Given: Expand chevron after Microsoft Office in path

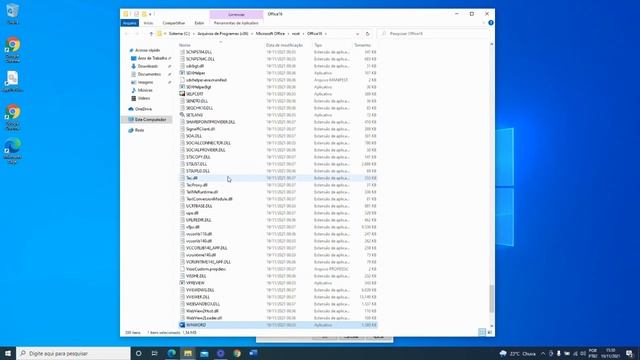Looking at the screenshot, I should pos(288,33).
